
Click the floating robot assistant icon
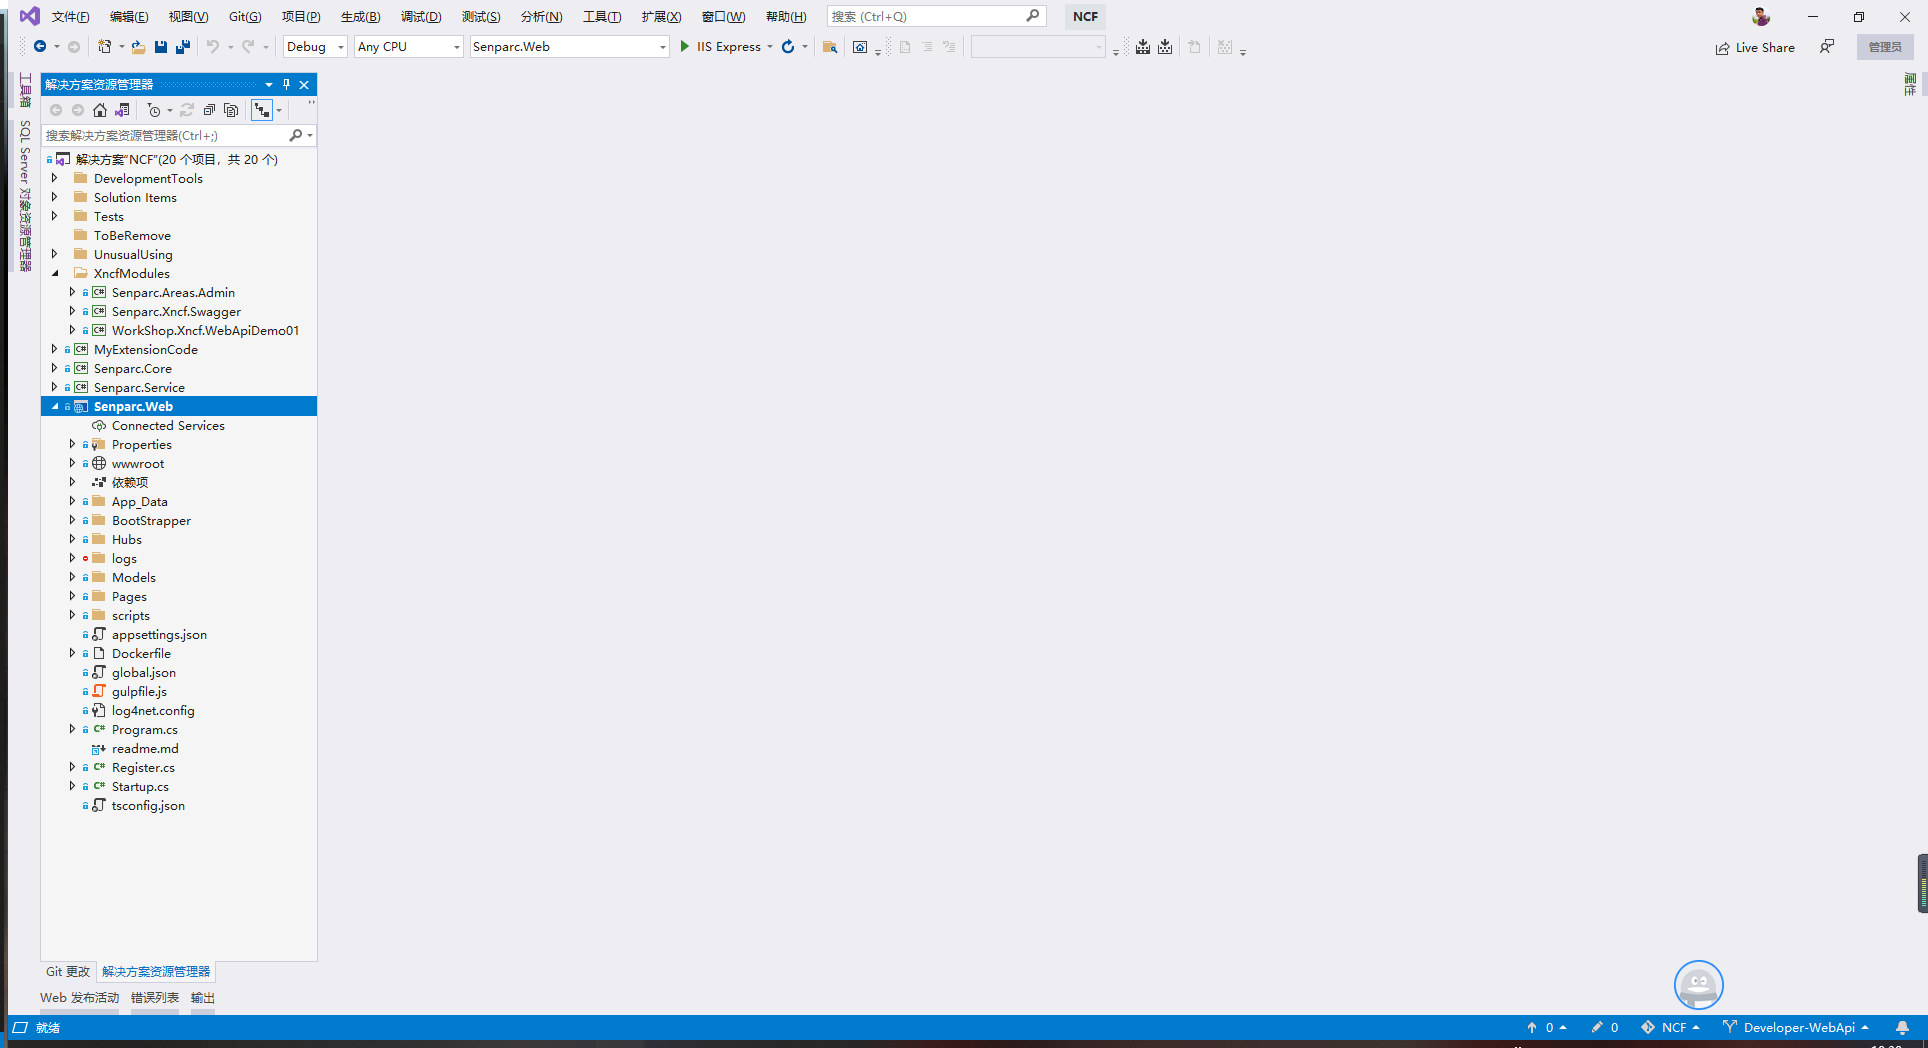1699,985
